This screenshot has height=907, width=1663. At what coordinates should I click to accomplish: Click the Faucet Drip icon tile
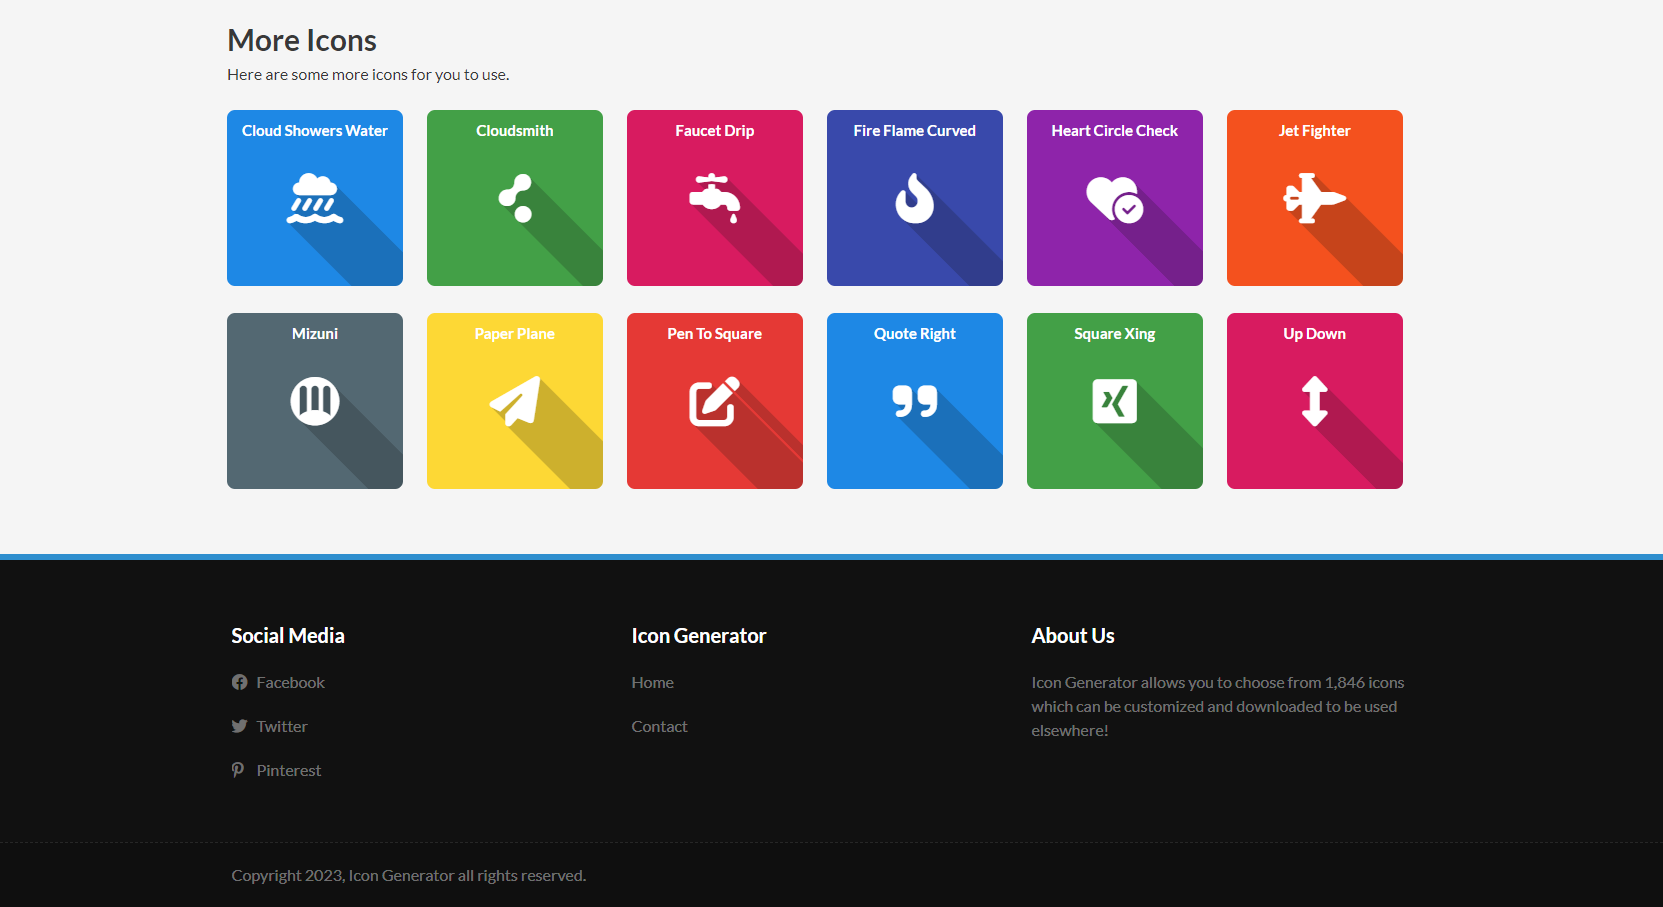714,198
